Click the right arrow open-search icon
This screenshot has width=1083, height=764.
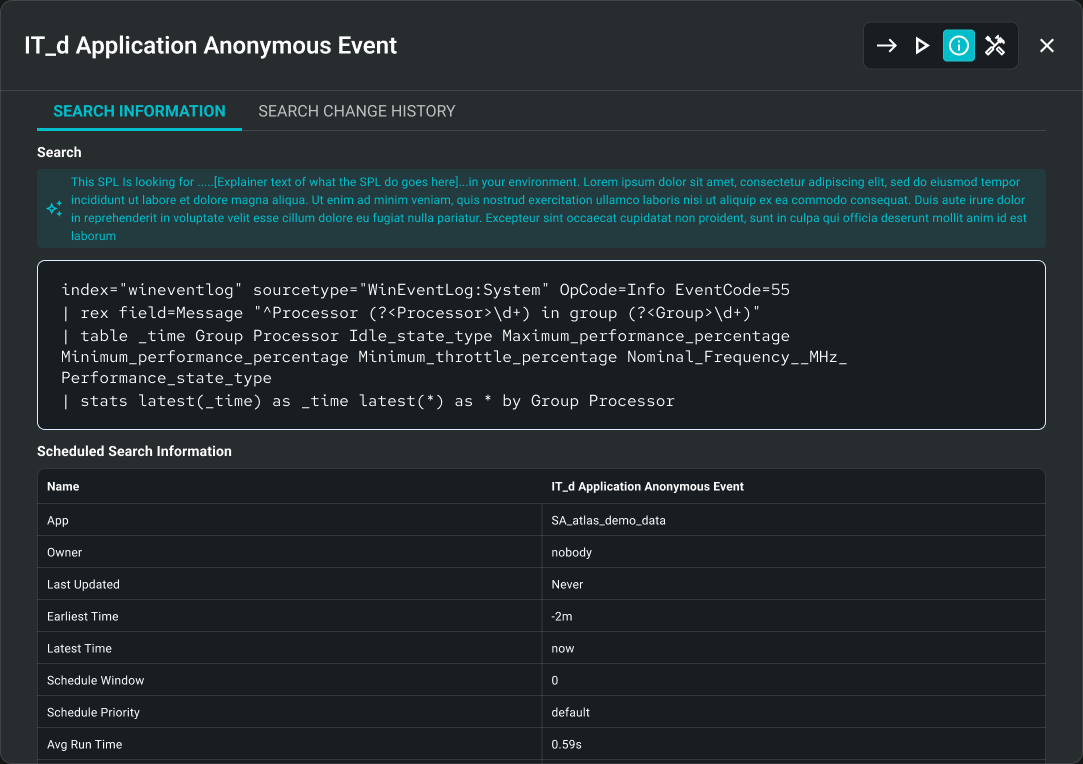click(887, 46)
